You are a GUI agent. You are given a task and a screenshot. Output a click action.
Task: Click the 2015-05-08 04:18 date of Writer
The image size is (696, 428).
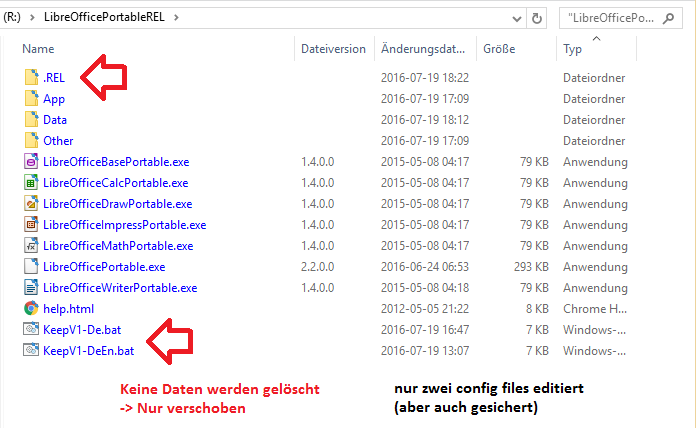click(425, 288)
